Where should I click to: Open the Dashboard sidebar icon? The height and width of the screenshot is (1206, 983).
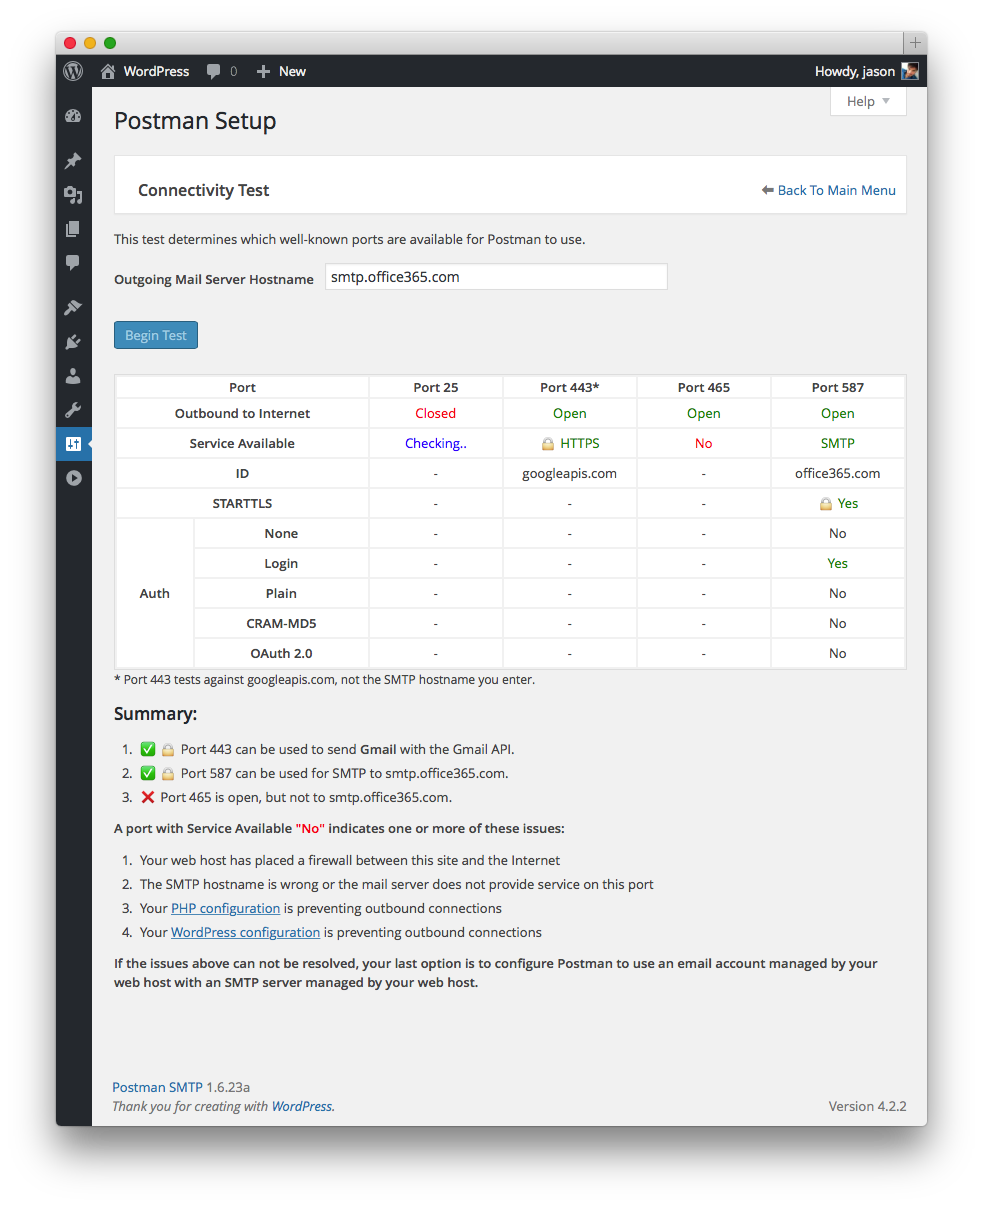tap(73, 116)
